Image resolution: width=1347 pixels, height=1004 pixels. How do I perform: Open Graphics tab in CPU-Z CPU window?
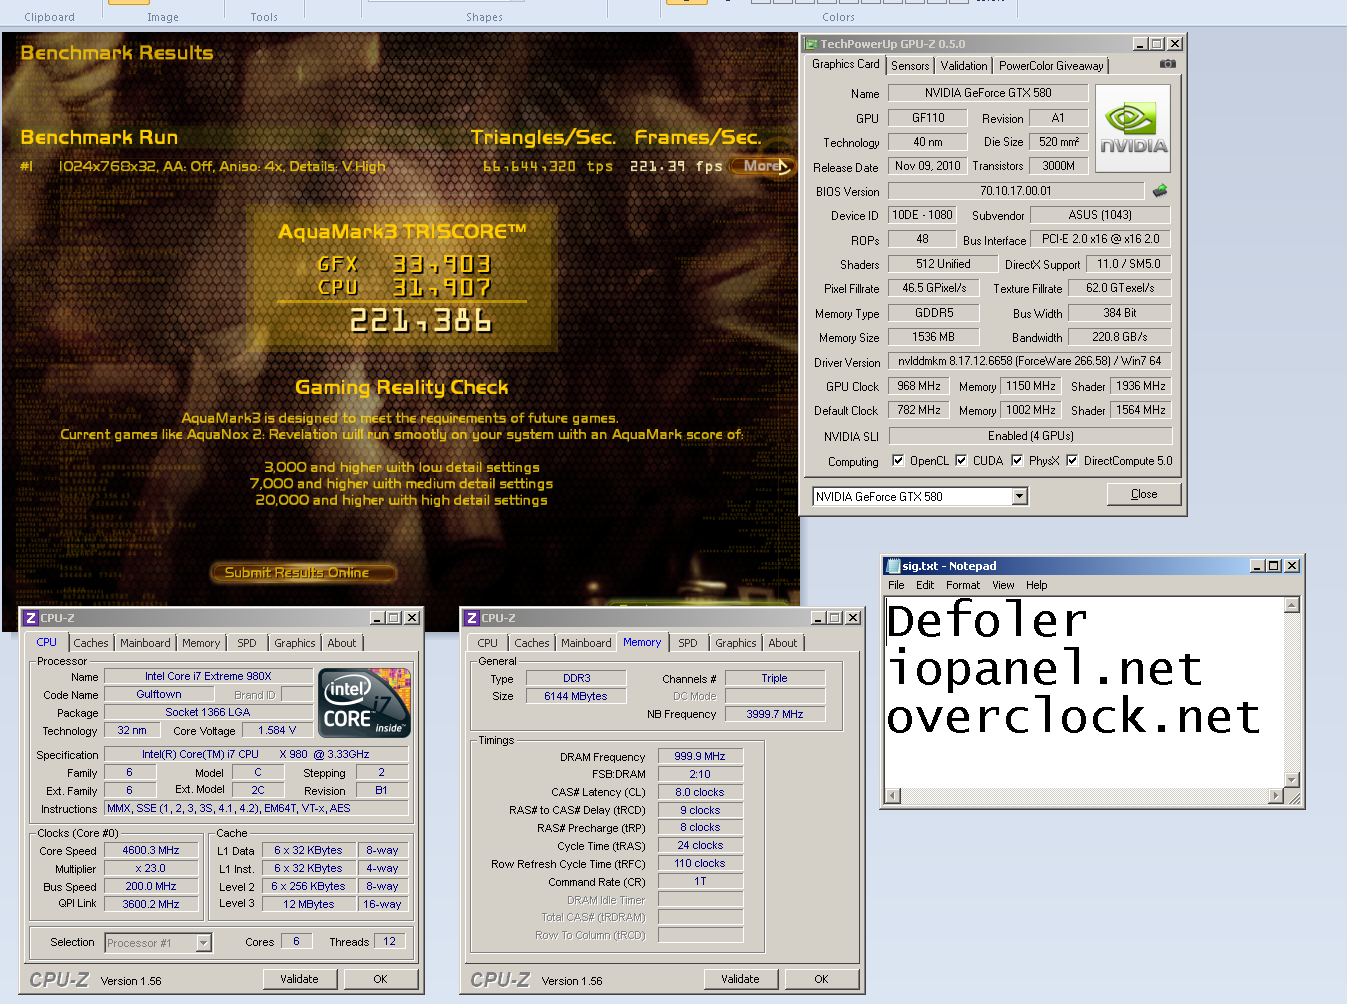295,643
